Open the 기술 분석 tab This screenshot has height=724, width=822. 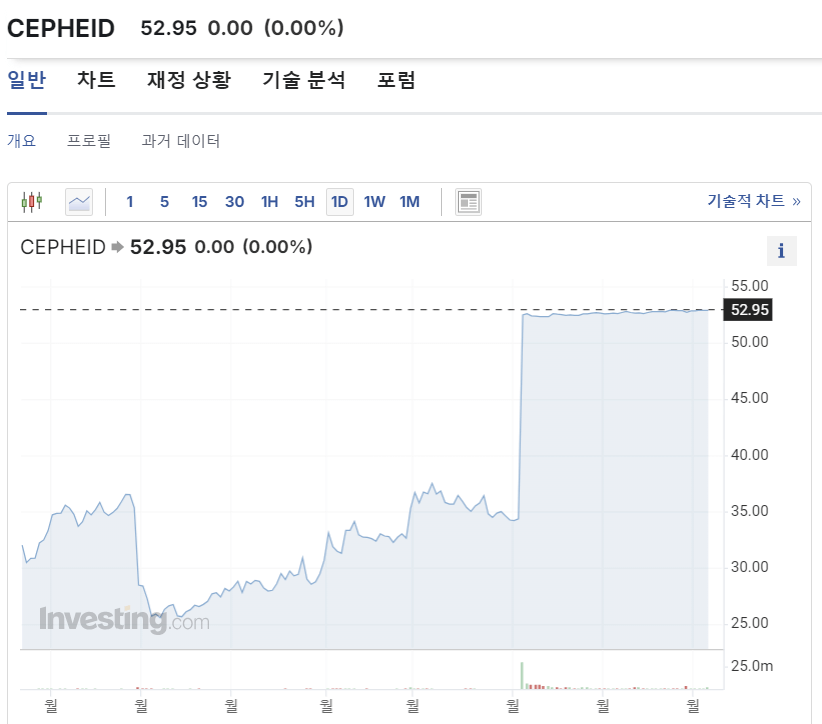(304, 80)
